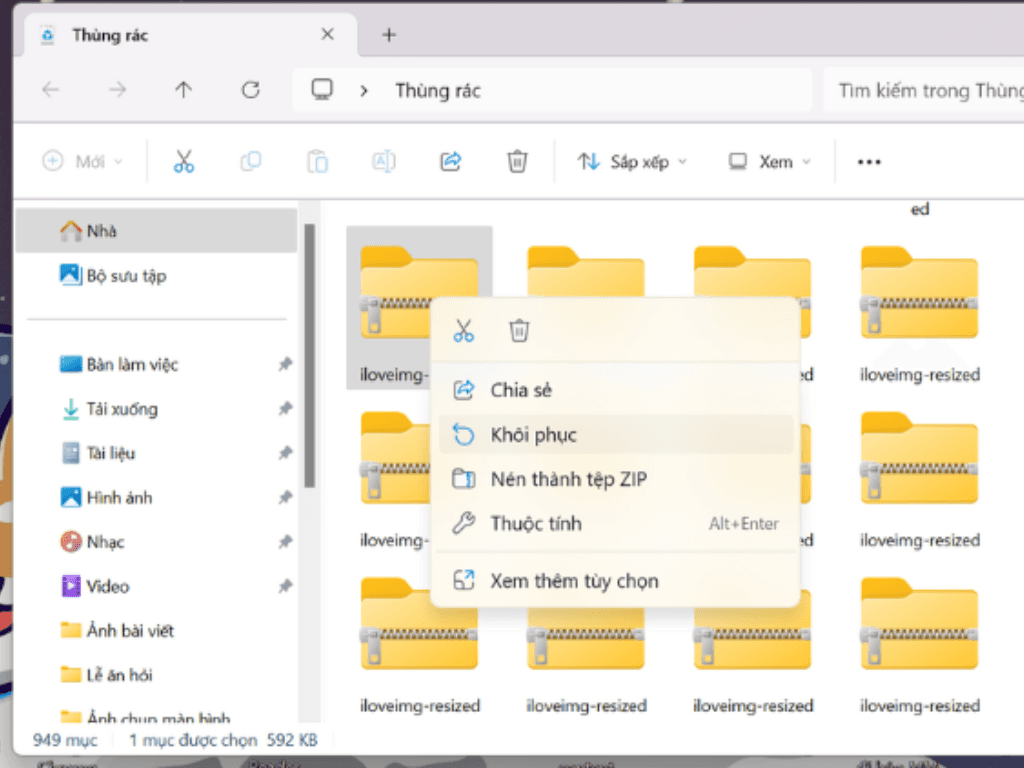1024x768 pixels.
Task: Click the Share icon in the toolbar
Action: 450,161
